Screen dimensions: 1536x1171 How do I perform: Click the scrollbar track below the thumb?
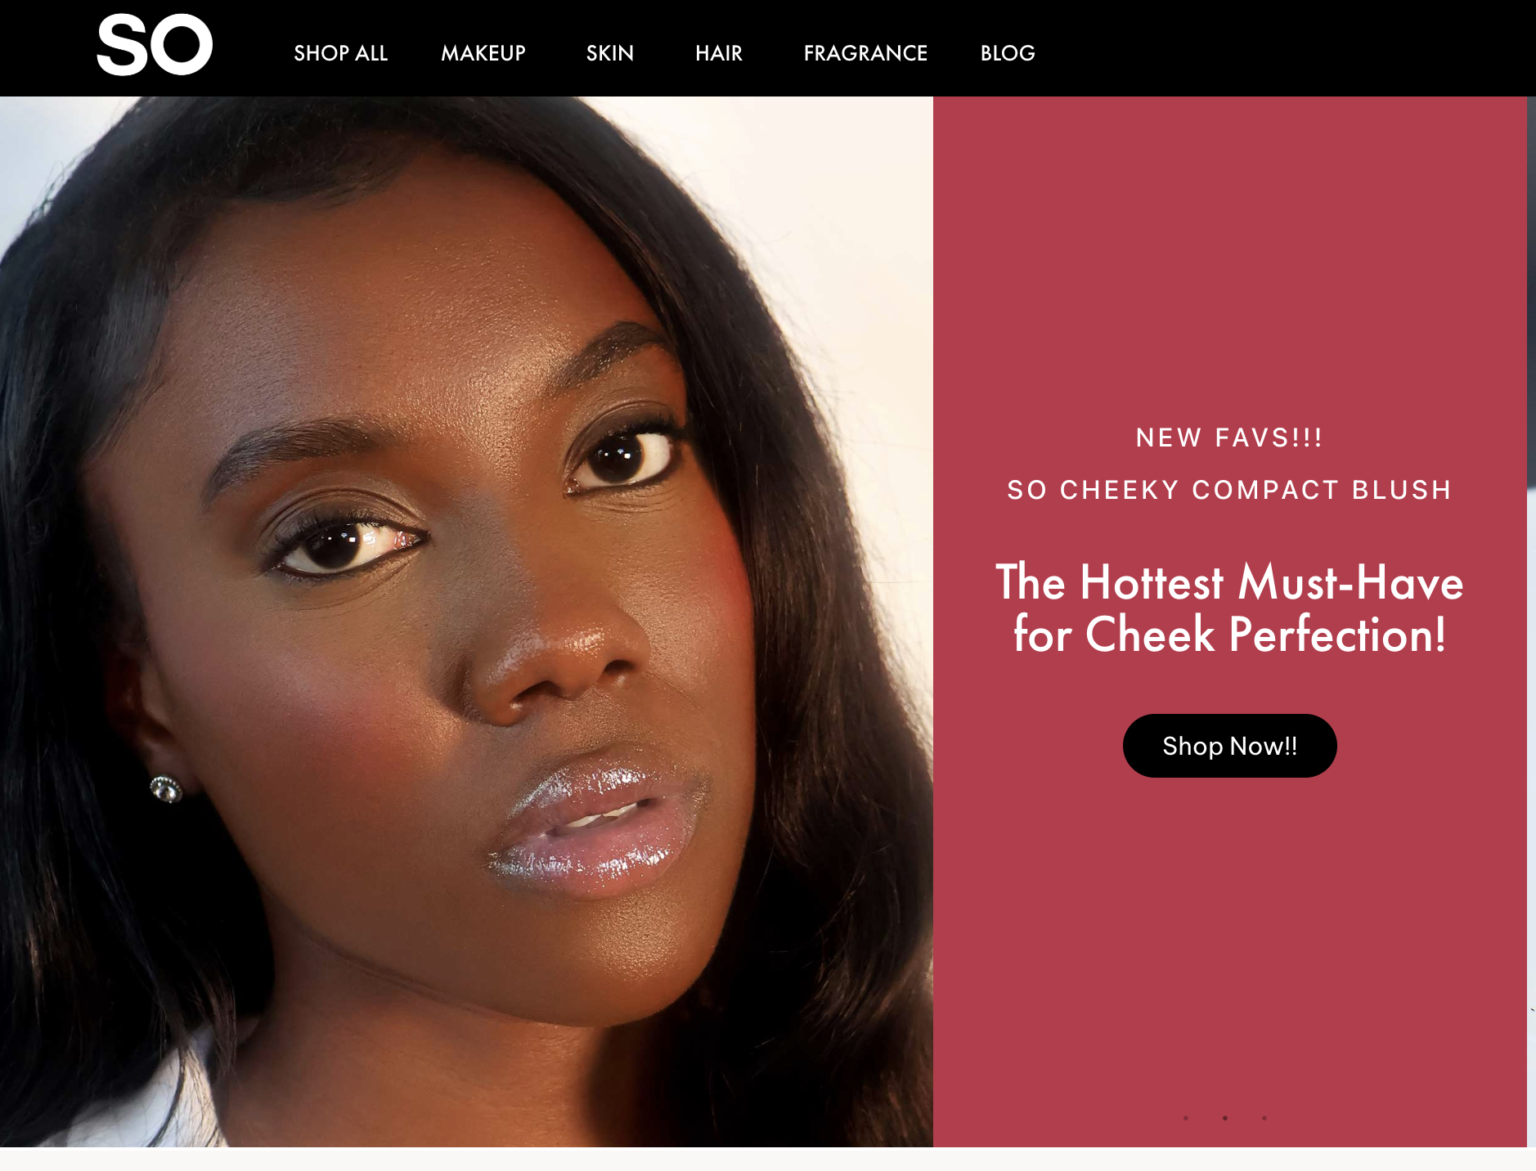coord(1531,820)
